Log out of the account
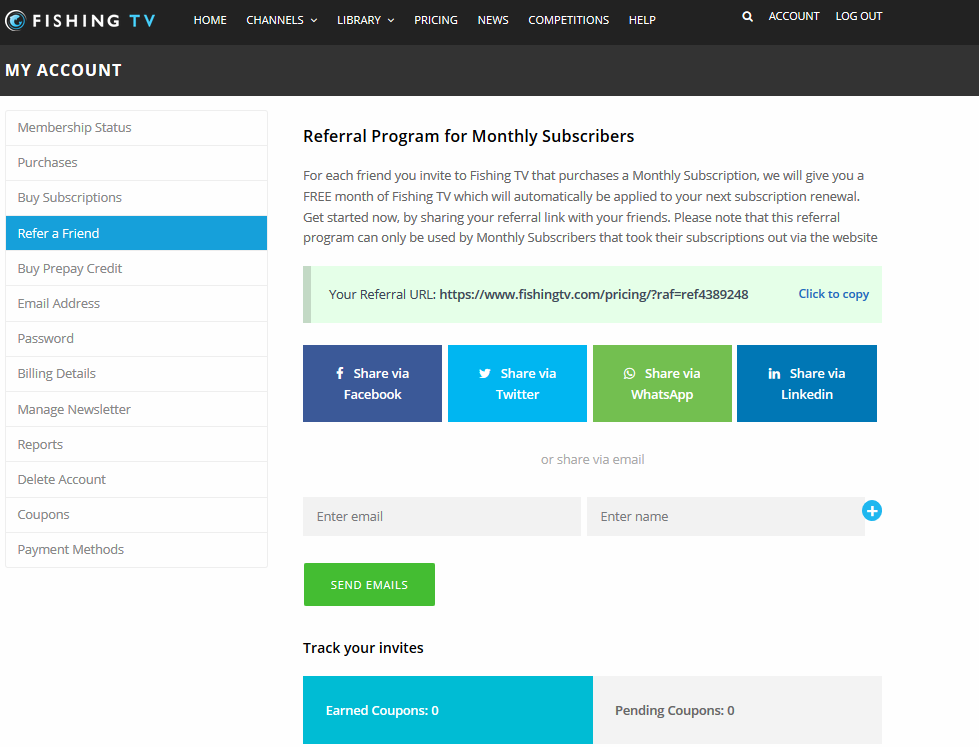The height and width of the screenshot is (747, 979). click(858, 16)
